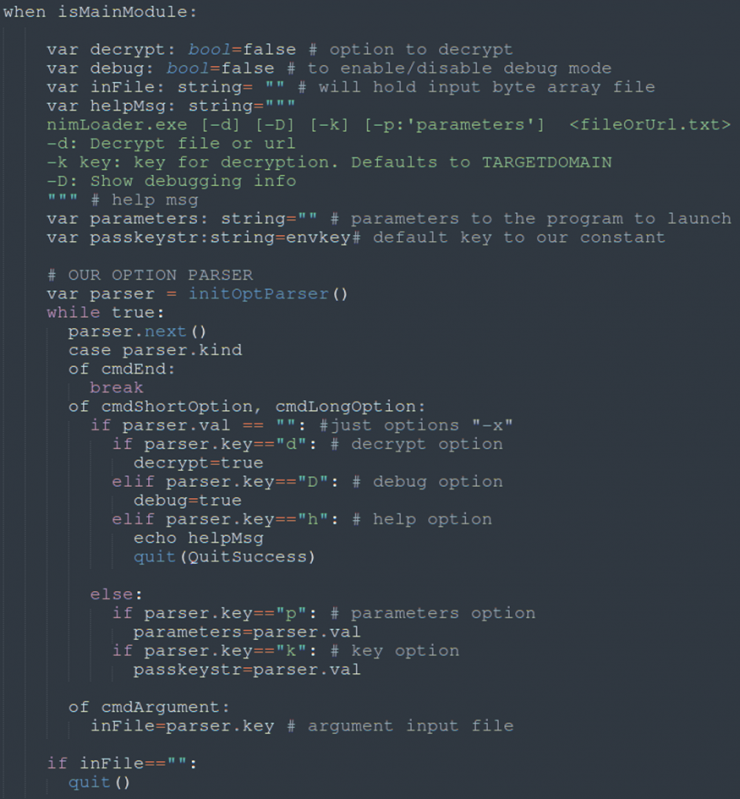Click the '# OUR OPTION PARSER' comment
The width and height of the screenshot is (740, 799).
[150, 275]
